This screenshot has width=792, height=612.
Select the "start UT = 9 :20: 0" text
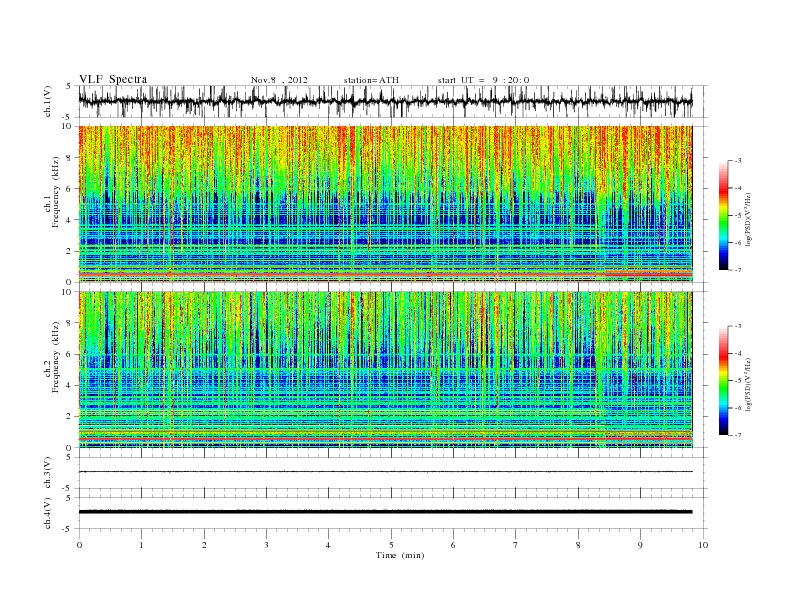(483, 80)
